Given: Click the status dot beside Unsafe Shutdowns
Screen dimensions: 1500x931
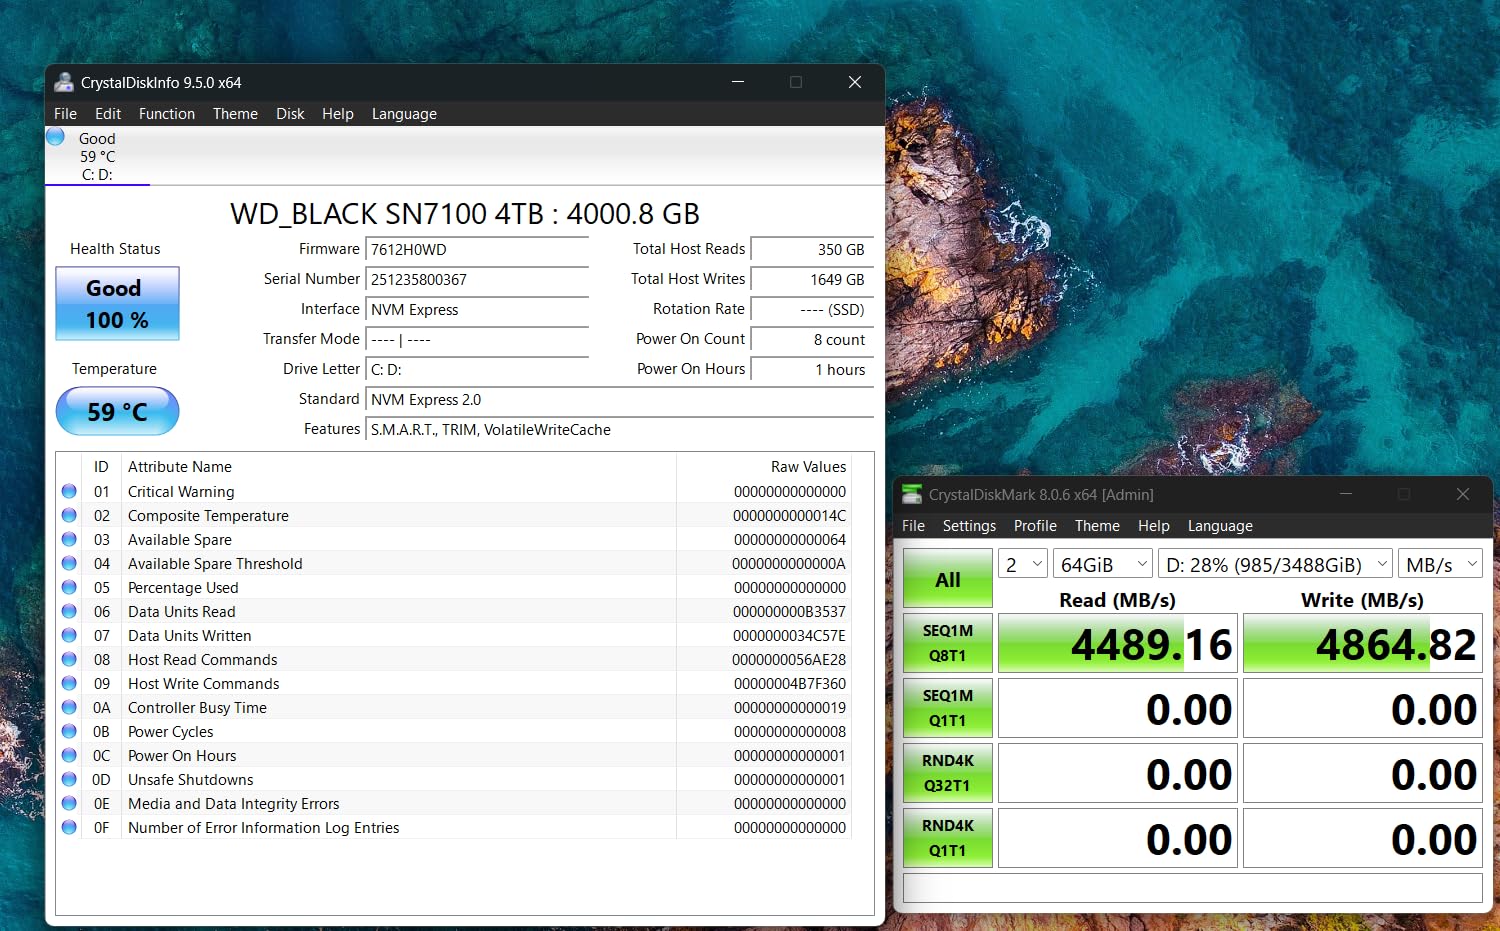Looking at the screenshot, I should point(69,779).
